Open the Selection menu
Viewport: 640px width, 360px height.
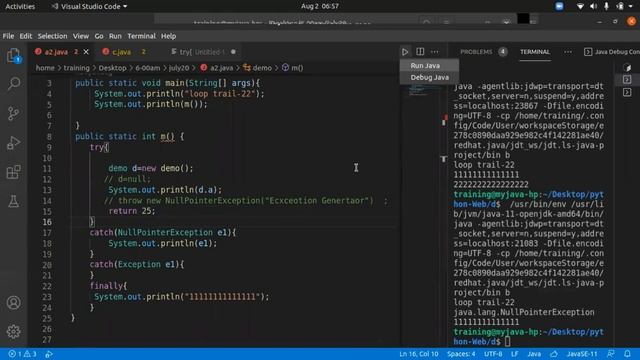pyautogui.click(x=52, y=36)
